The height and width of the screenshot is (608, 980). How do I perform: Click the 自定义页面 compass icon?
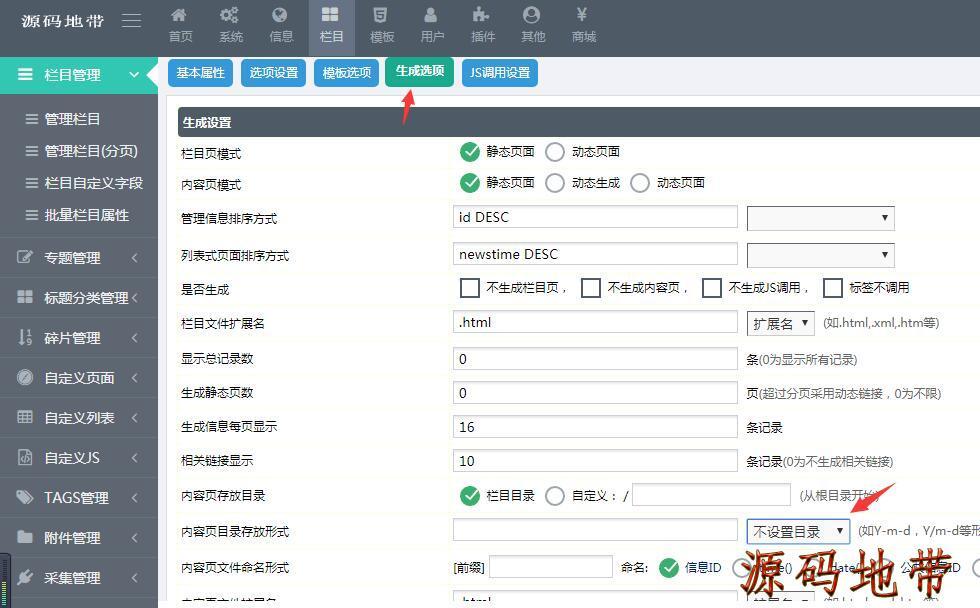coord(25,377)
